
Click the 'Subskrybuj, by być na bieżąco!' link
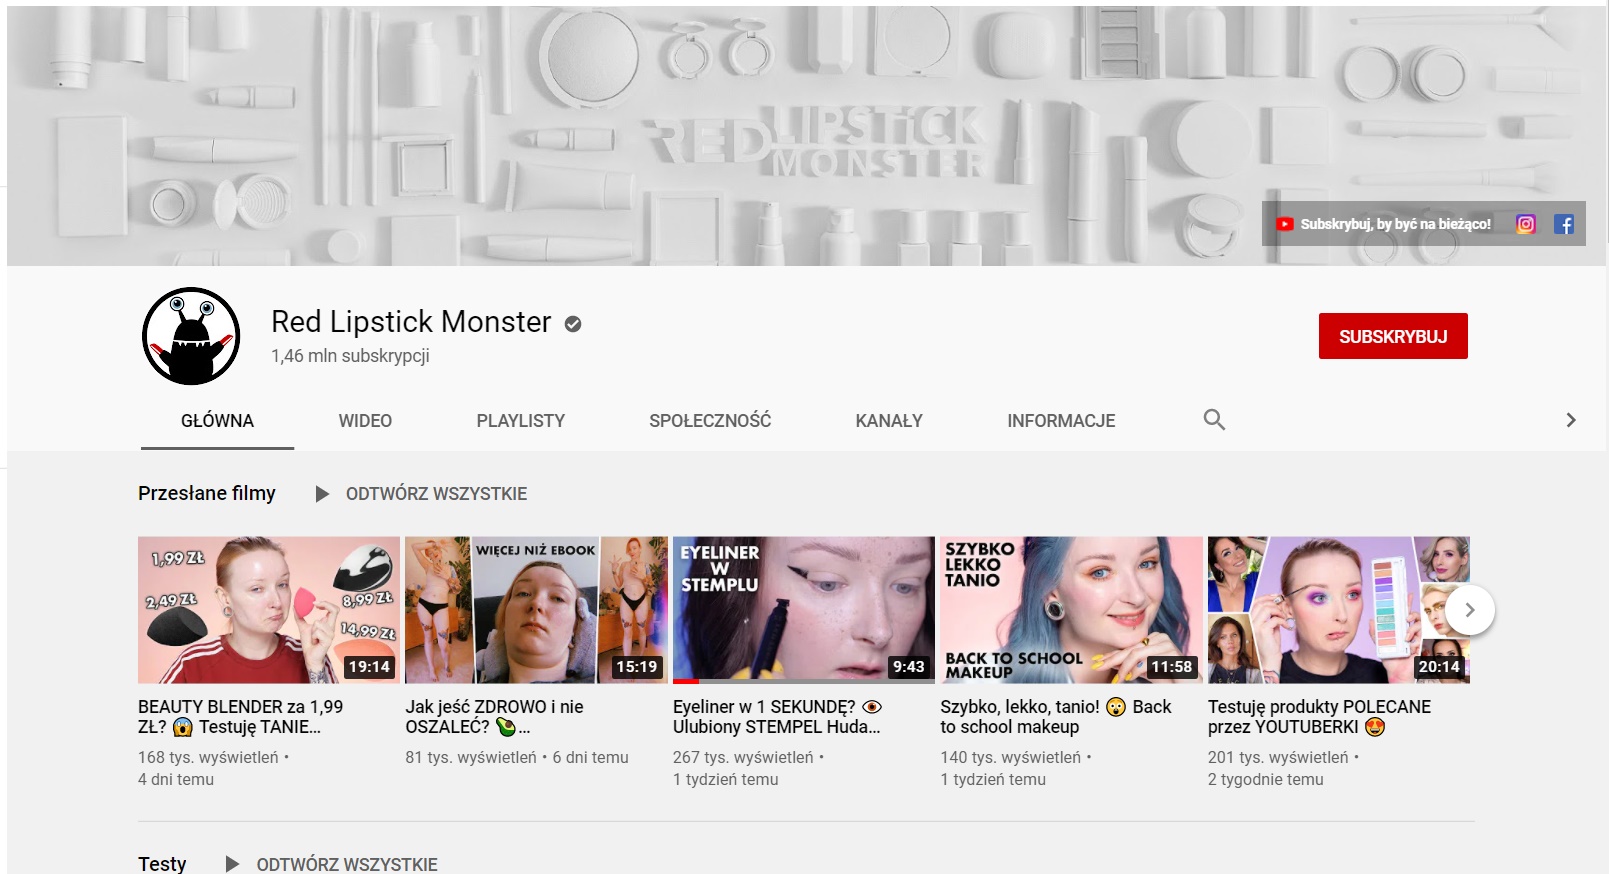pos(1395,224)
